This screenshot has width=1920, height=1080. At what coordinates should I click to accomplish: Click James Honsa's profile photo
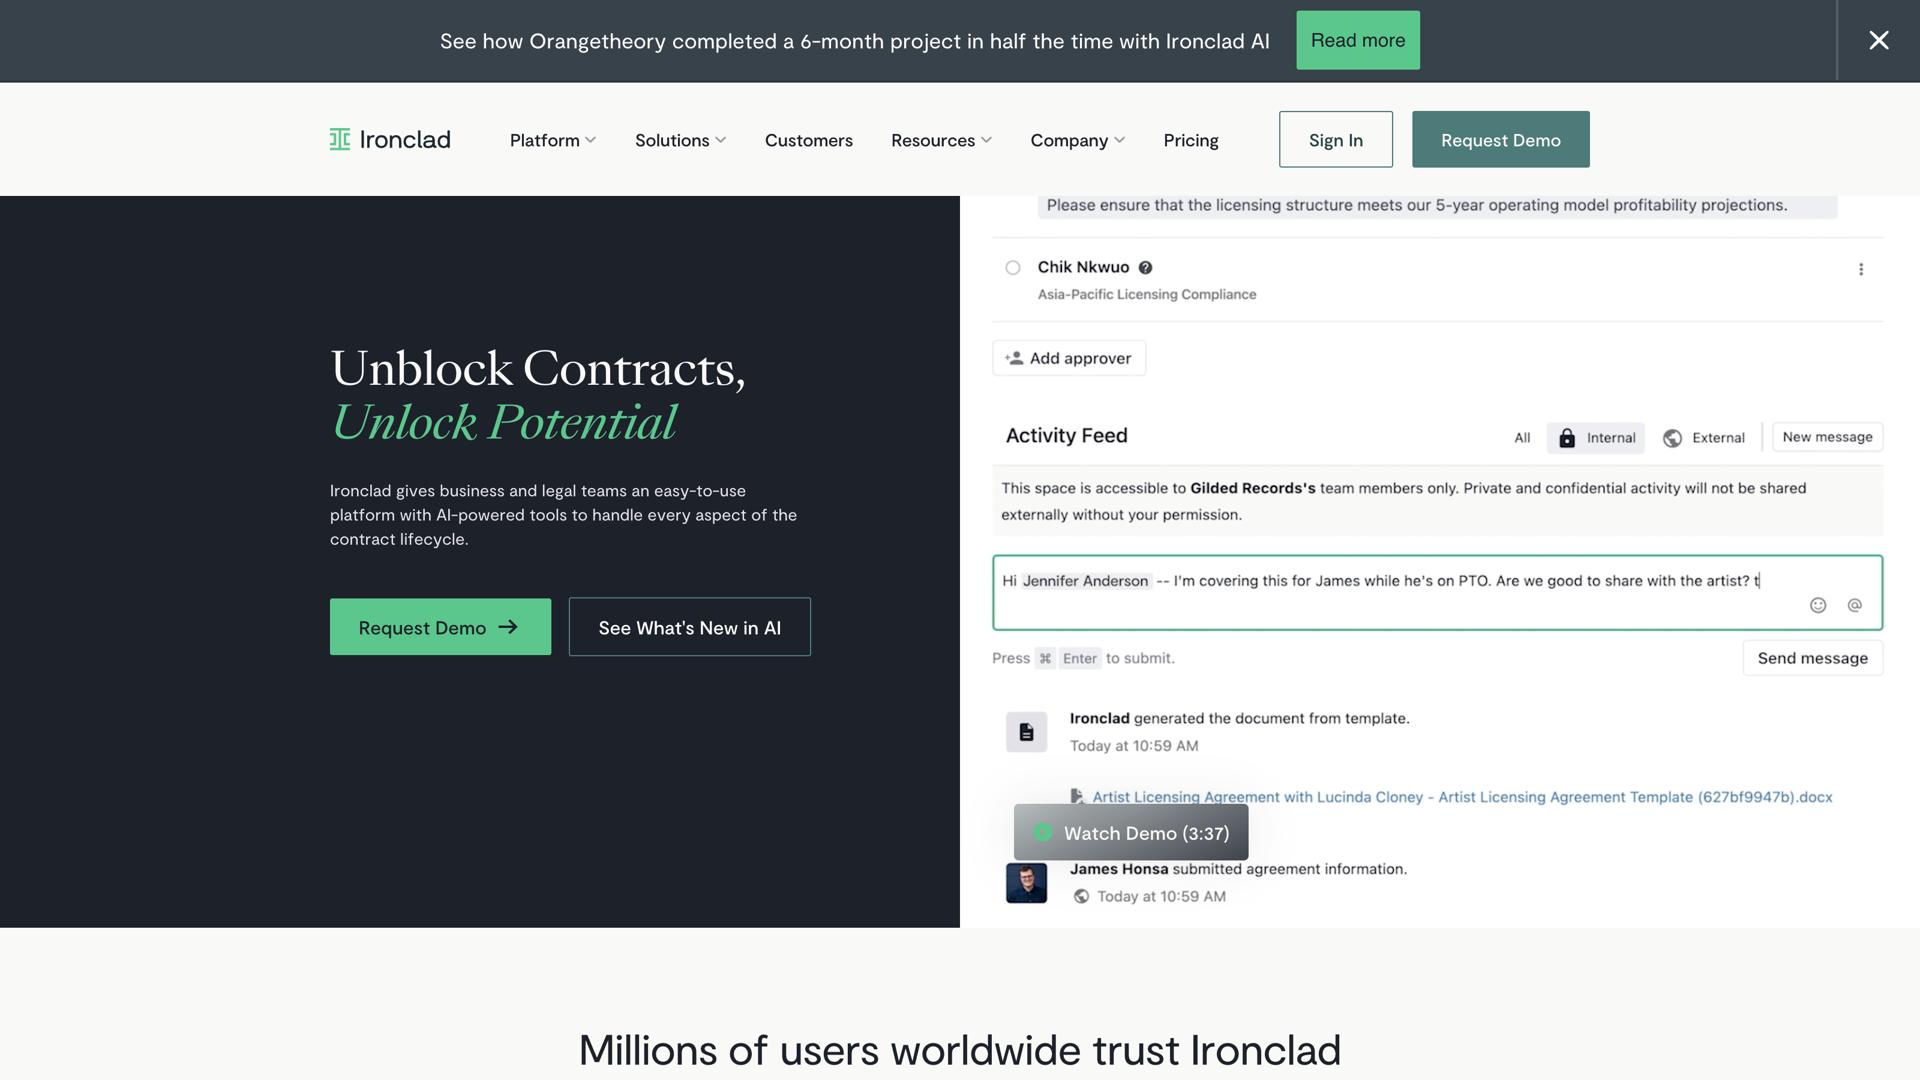coord(1026,883)
